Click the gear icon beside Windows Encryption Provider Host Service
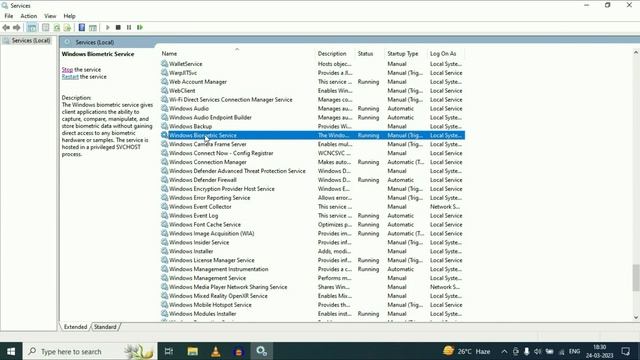The height and width of the screenshot is (360, 640). tap(164, 189)
